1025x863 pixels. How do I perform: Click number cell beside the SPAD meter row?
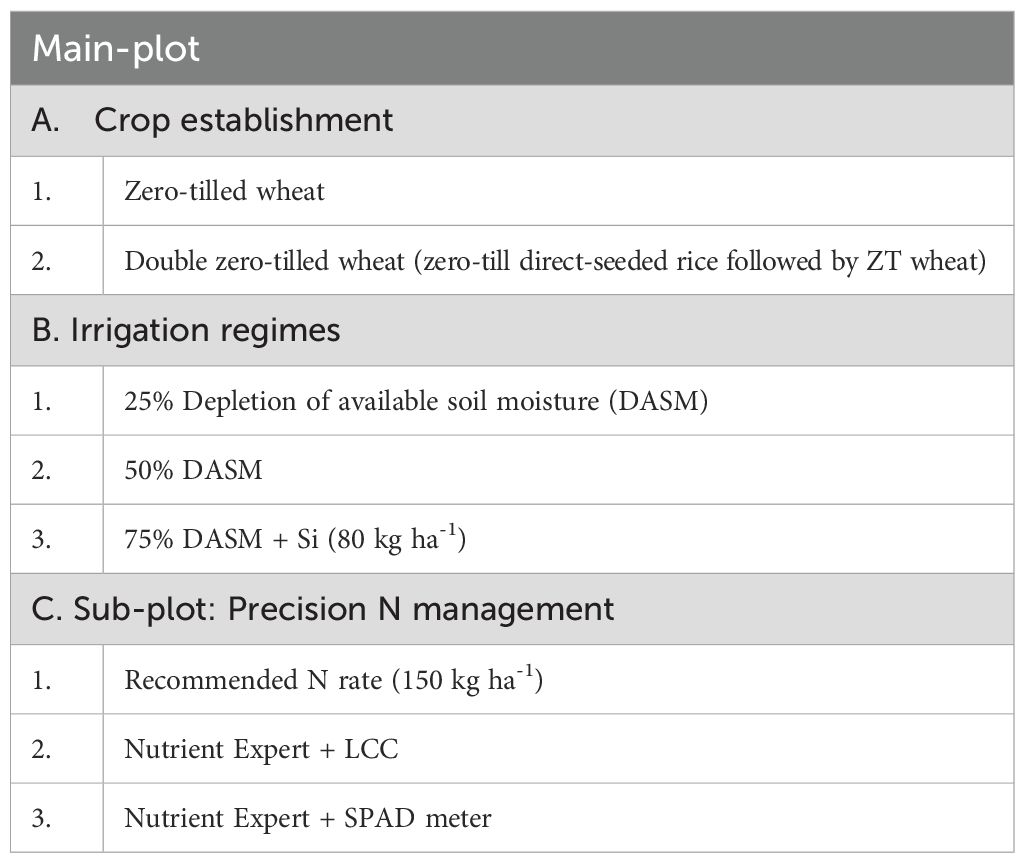(x=43, y=818)
